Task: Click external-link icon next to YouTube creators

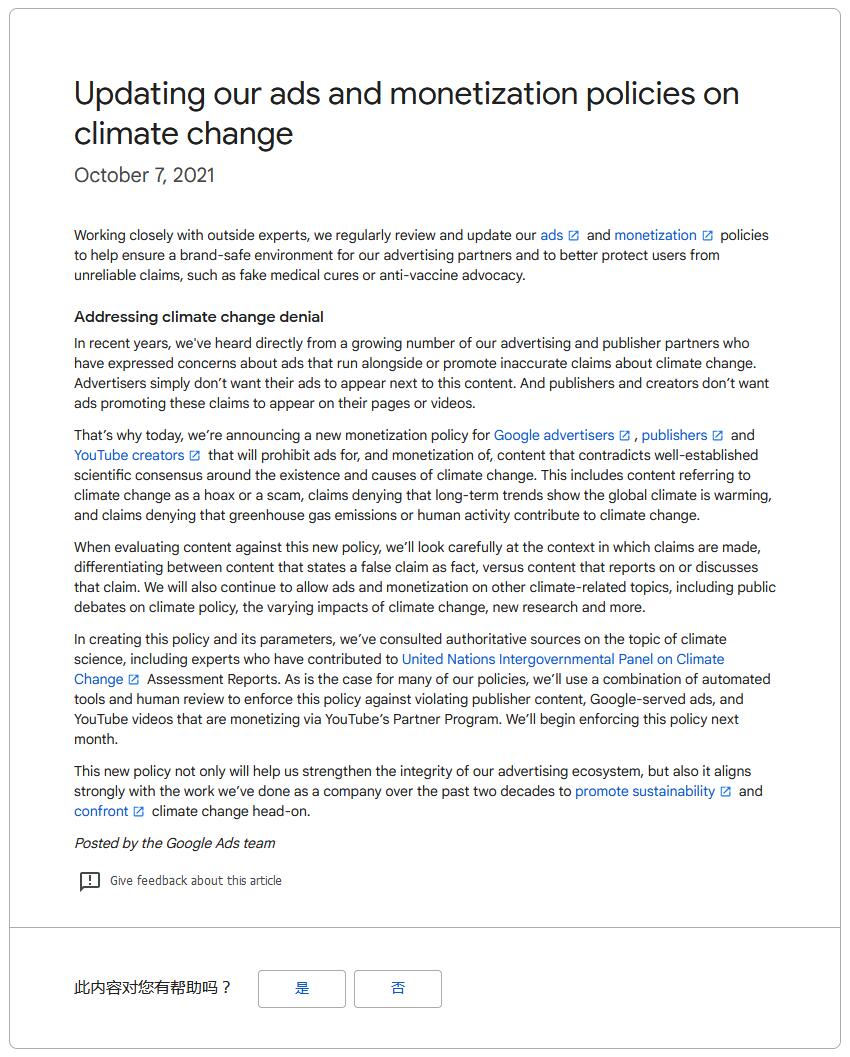Action: pyautogui.click(x=195, y=456)
